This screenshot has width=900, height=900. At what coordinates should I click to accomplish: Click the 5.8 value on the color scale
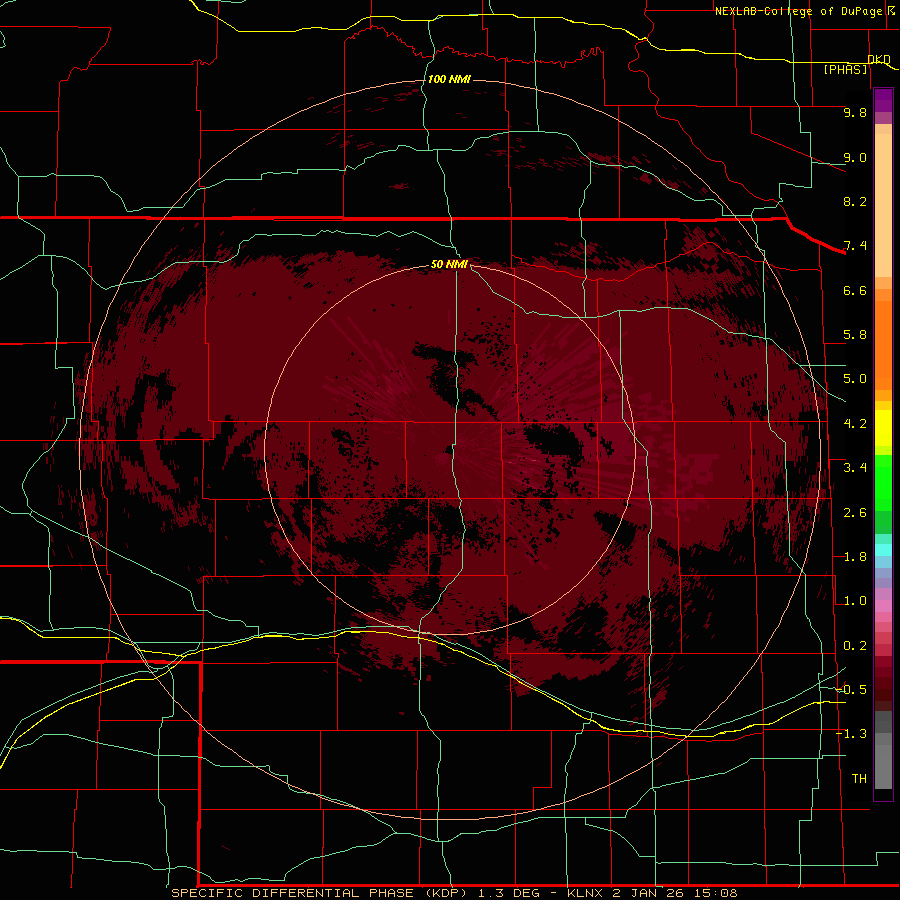[x=855, y=335]
